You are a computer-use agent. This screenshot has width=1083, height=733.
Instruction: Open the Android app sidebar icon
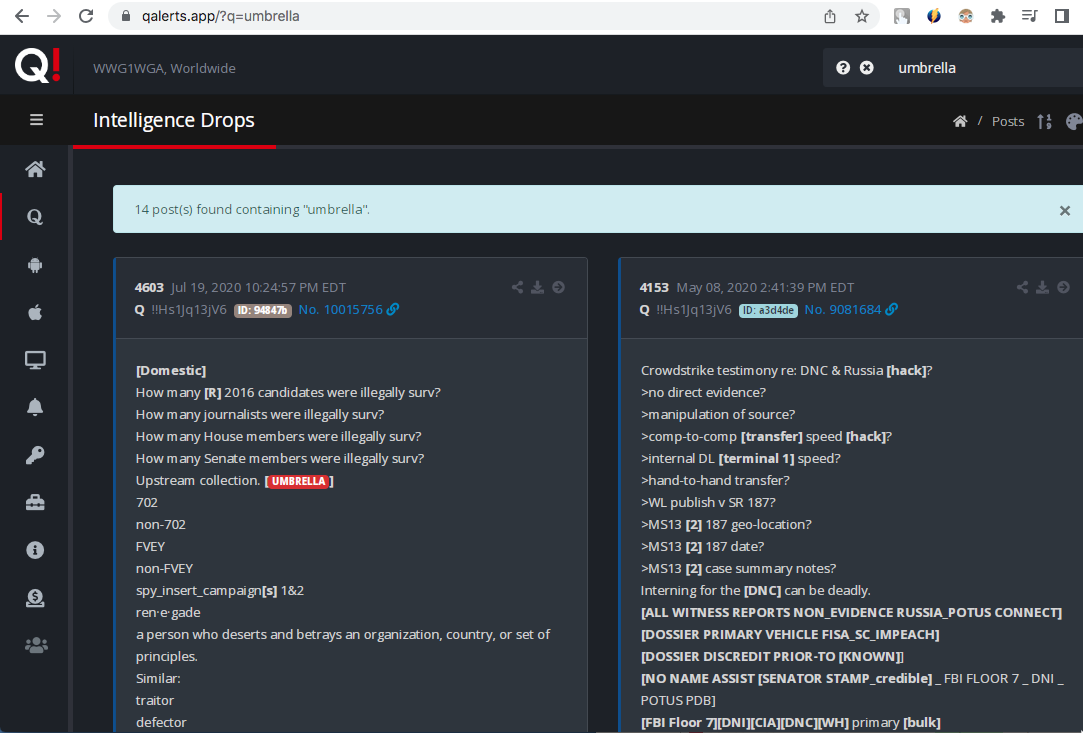35,265
